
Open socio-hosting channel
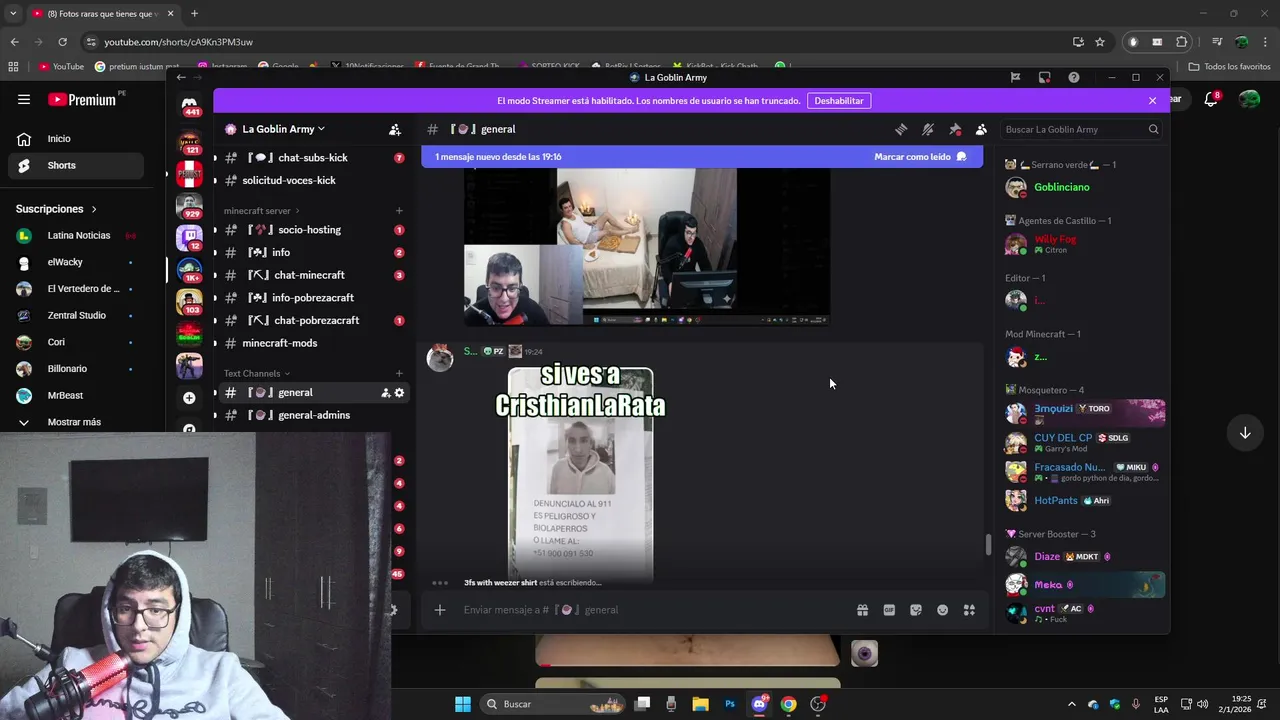[312, 230]
